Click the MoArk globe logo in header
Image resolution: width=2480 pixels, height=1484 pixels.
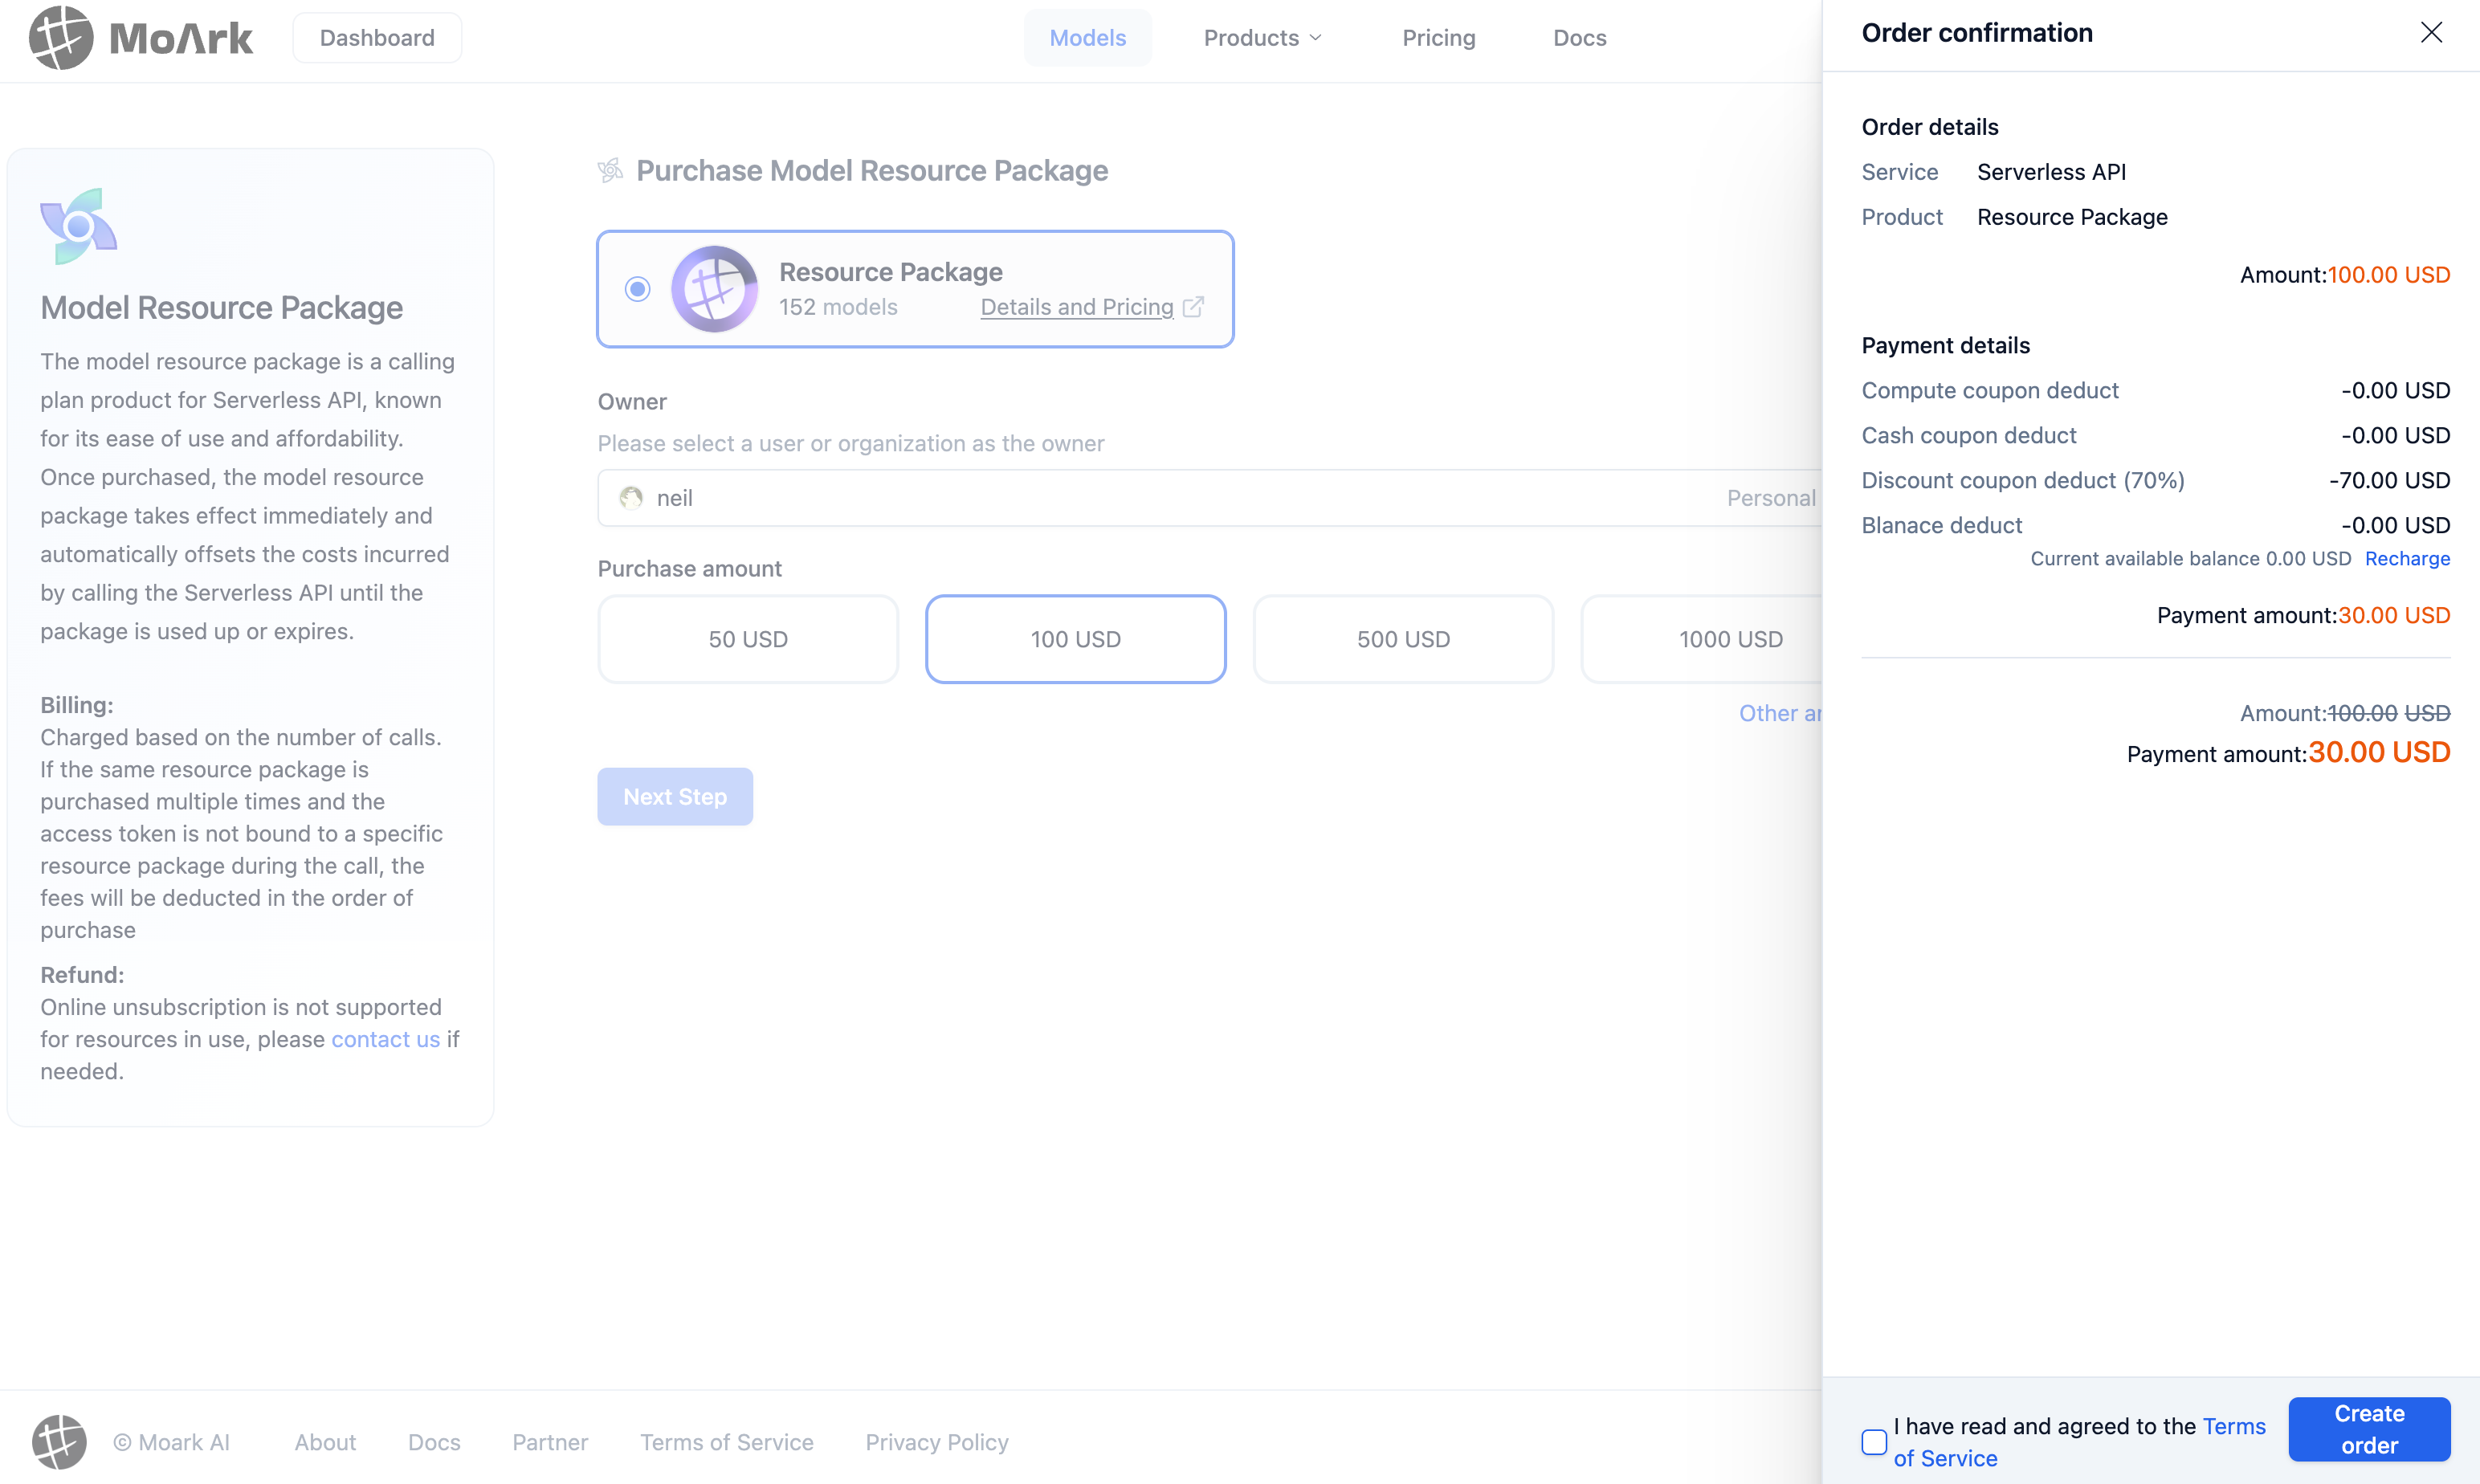tap(61, 38)
